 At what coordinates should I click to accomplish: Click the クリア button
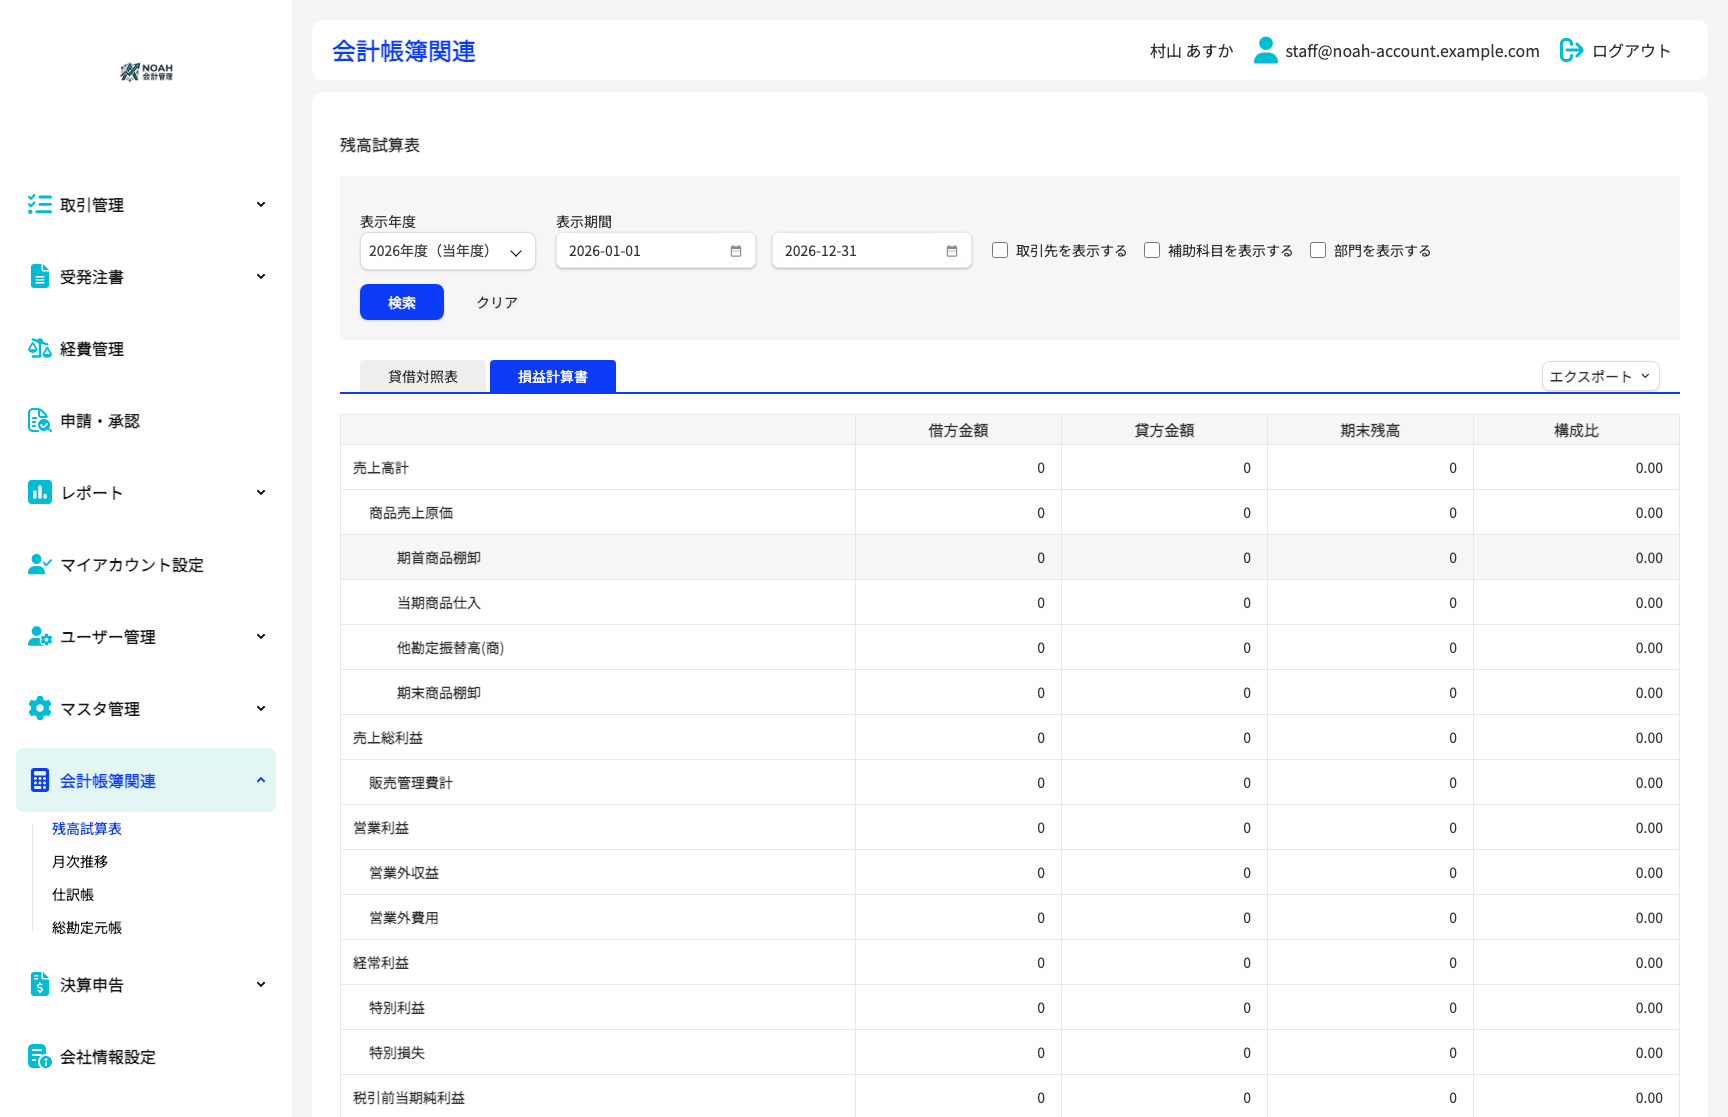pos(497,302)
